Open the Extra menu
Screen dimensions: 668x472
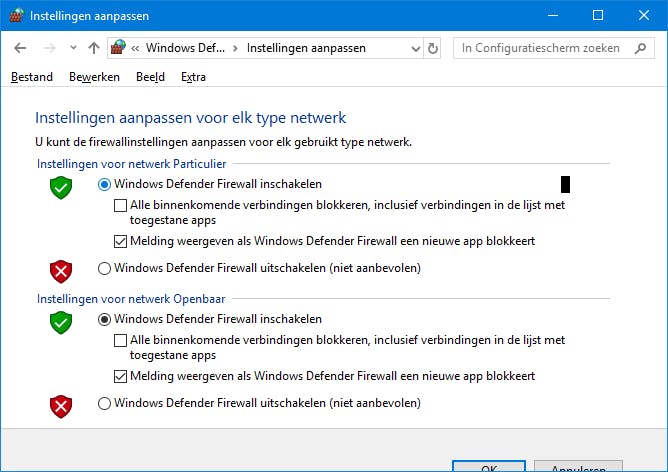pyautogui.click(x=193, y=77)
